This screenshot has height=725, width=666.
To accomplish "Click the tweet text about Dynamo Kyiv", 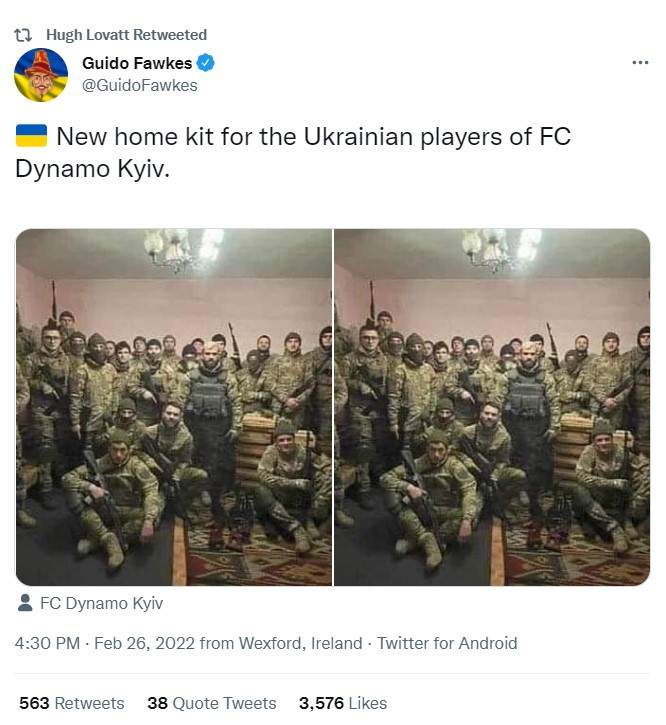I will [293, 152].
